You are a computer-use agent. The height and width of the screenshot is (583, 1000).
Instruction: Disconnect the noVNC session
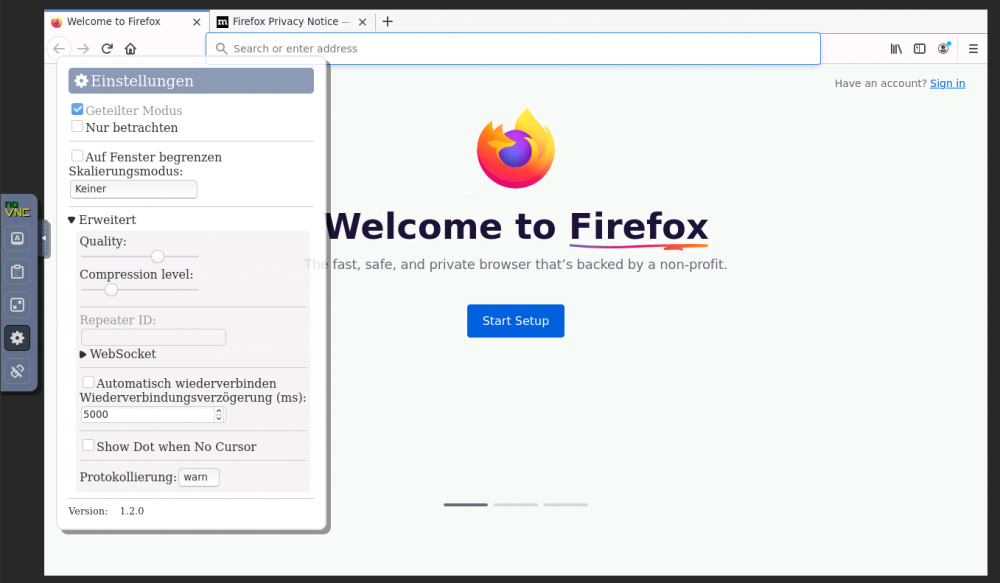pyautogui.click(x=17, y=371)
